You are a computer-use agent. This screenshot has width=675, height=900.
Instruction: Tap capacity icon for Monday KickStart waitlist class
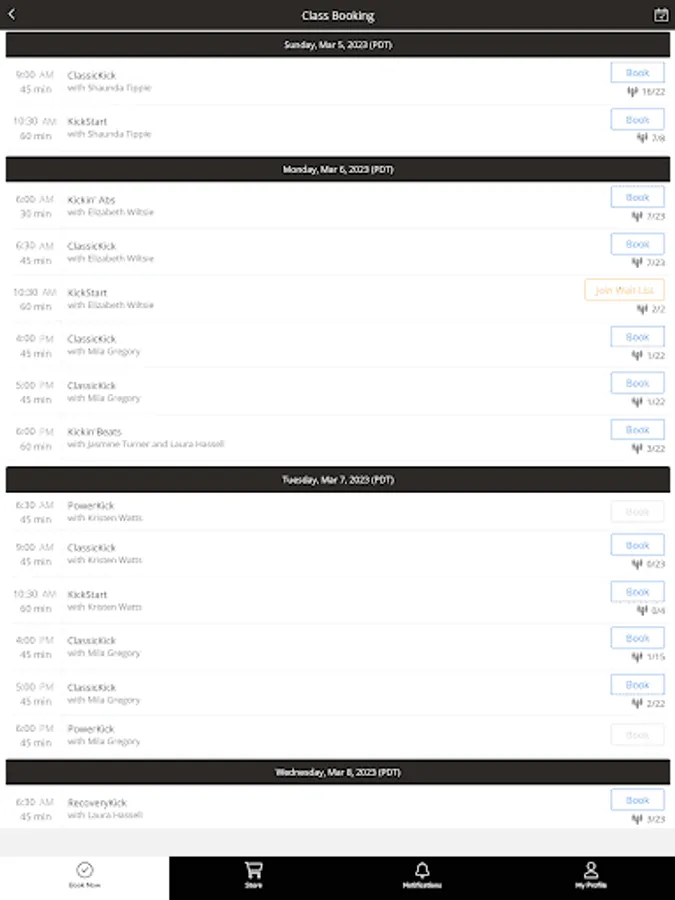(x=642, y=309)
